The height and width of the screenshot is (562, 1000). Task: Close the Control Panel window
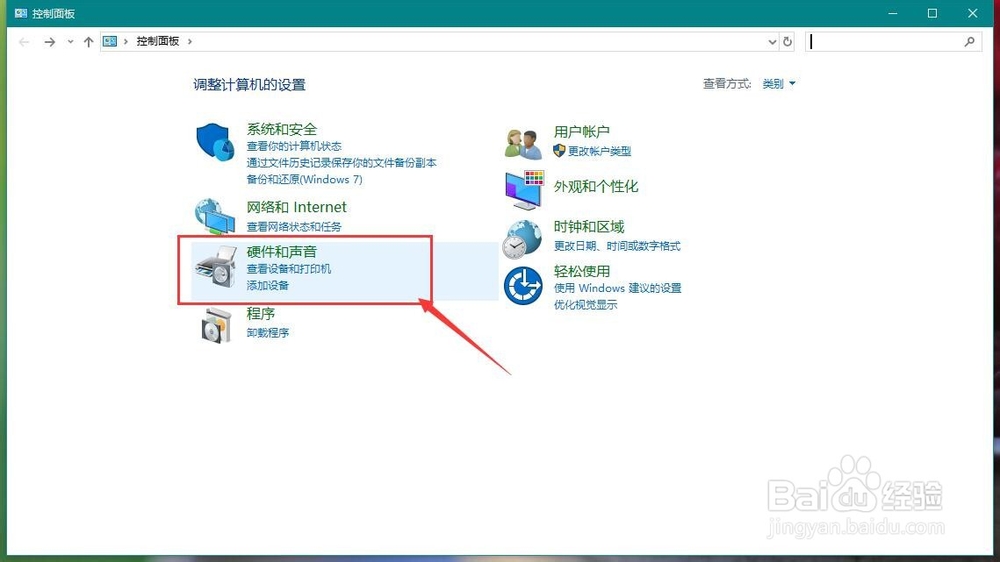(x=973, y=13)
